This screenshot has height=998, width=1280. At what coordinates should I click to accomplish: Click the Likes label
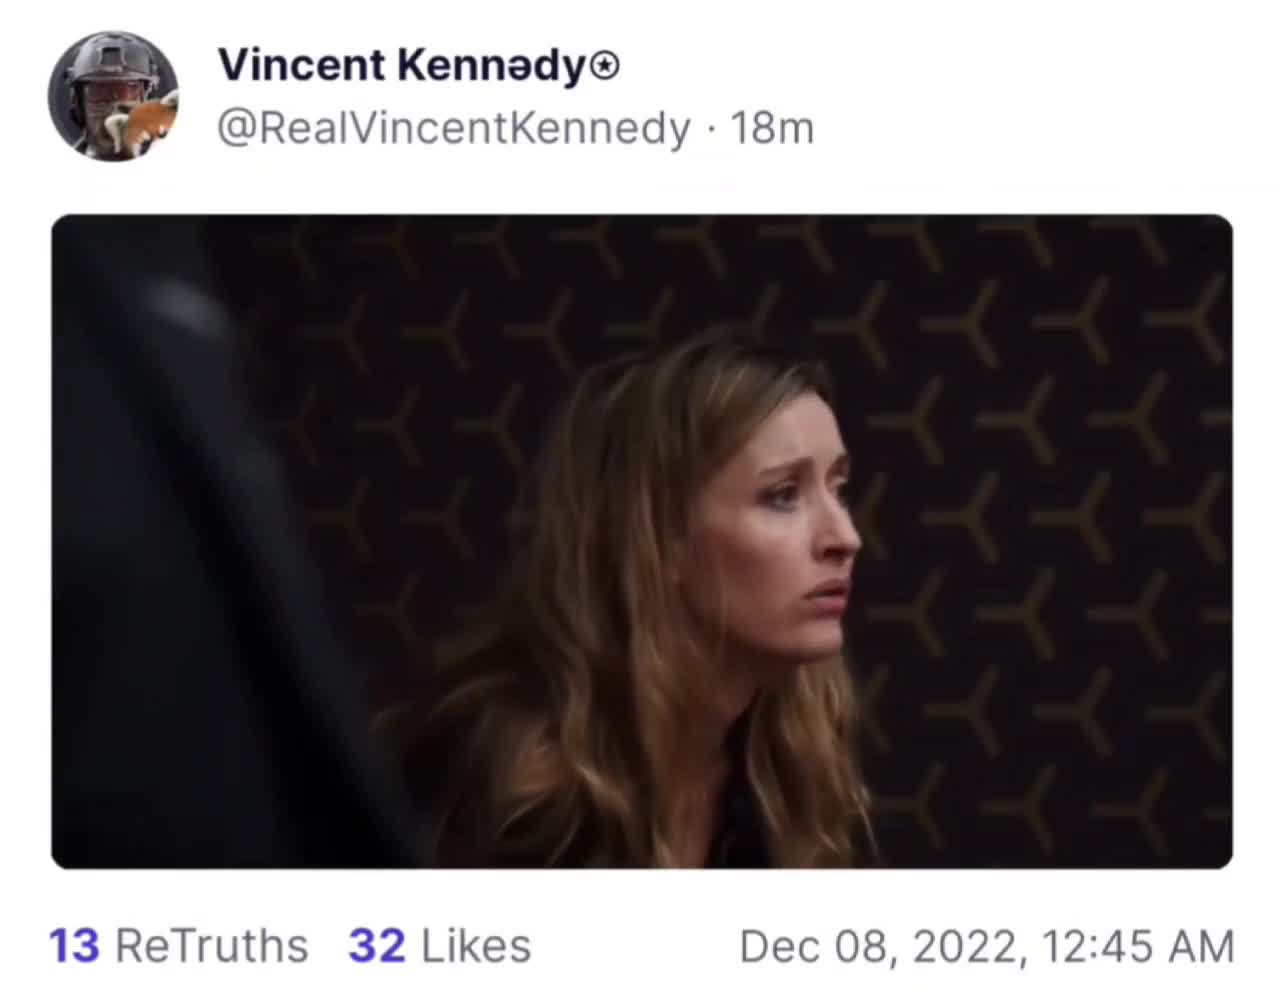click(x=476, y=946)
